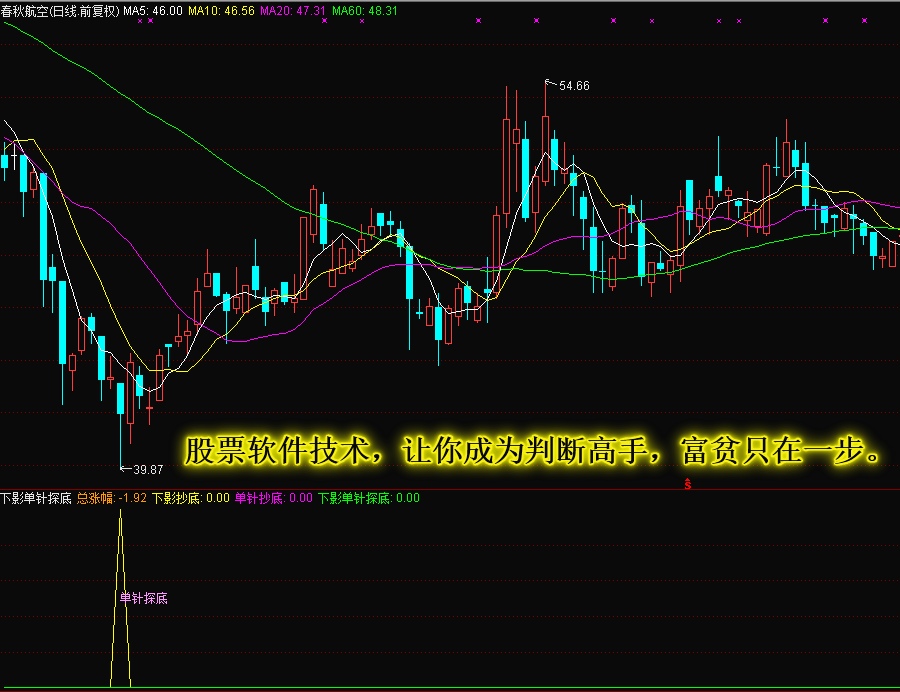Click the 39.87 low price marker

148,470
